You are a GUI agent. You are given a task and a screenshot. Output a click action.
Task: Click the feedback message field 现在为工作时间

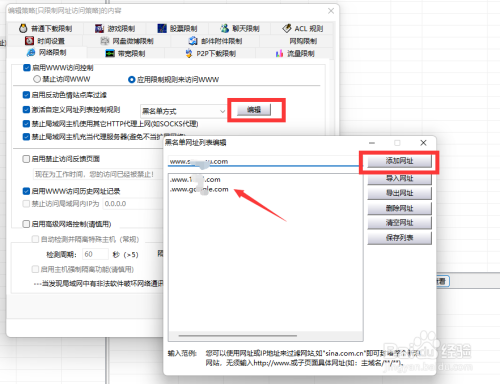(97, 174)
